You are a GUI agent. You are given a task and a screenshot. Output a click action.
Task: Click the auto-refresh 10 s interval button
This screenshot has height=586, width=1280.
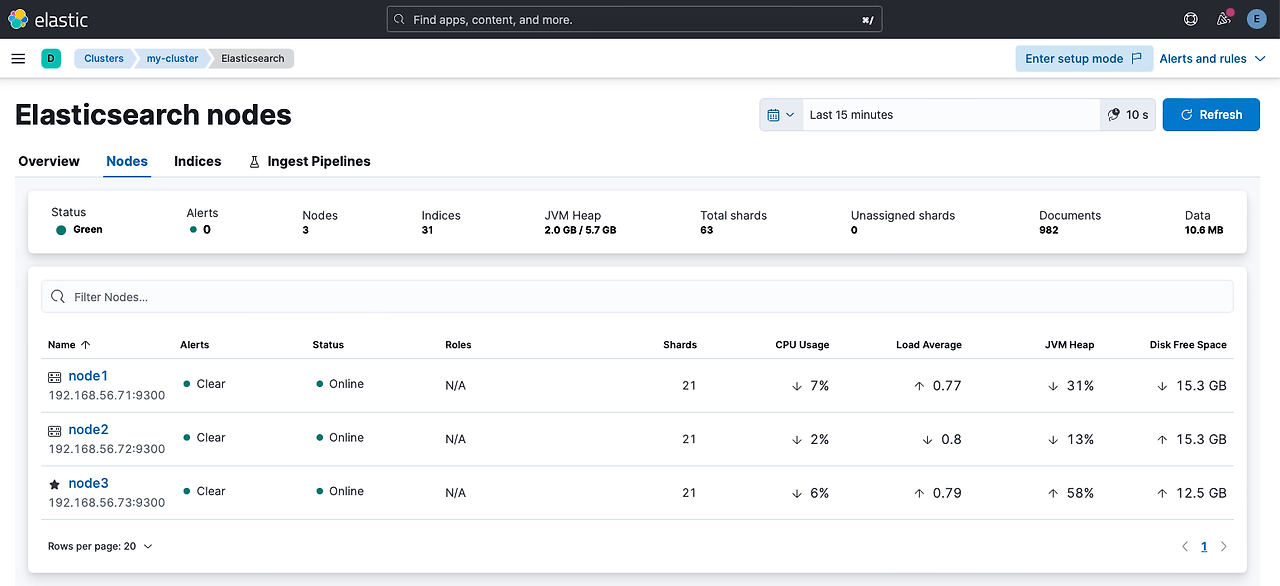[1128, 115]
